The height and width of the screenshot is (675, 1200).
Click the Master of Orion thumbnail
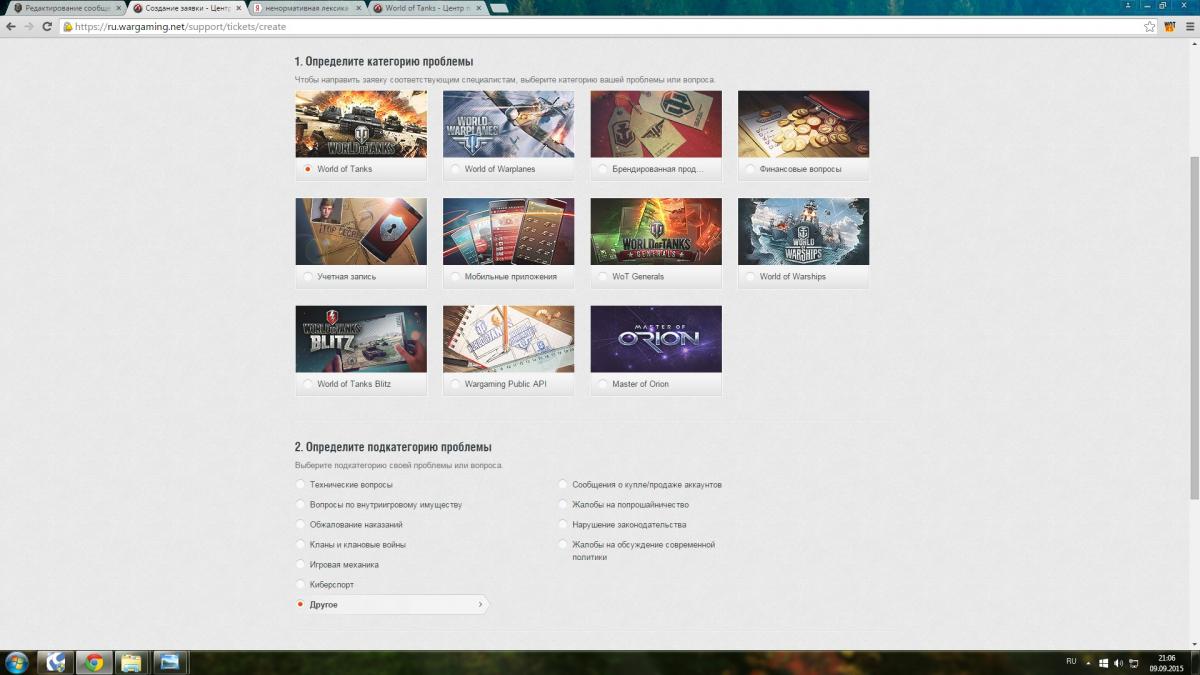click(x=656, y=338)
